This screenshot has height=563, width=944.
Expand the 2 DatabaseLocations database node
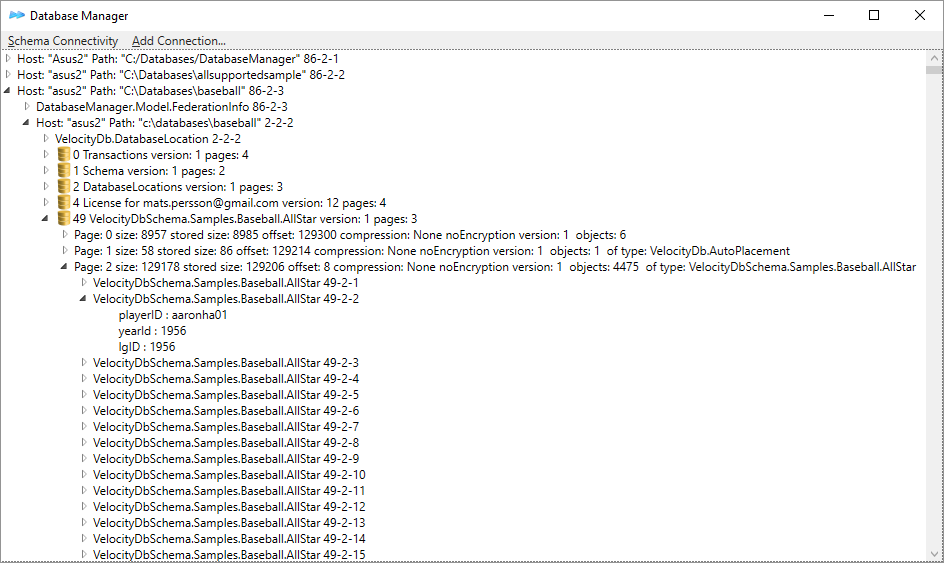[x=46, y=187]
